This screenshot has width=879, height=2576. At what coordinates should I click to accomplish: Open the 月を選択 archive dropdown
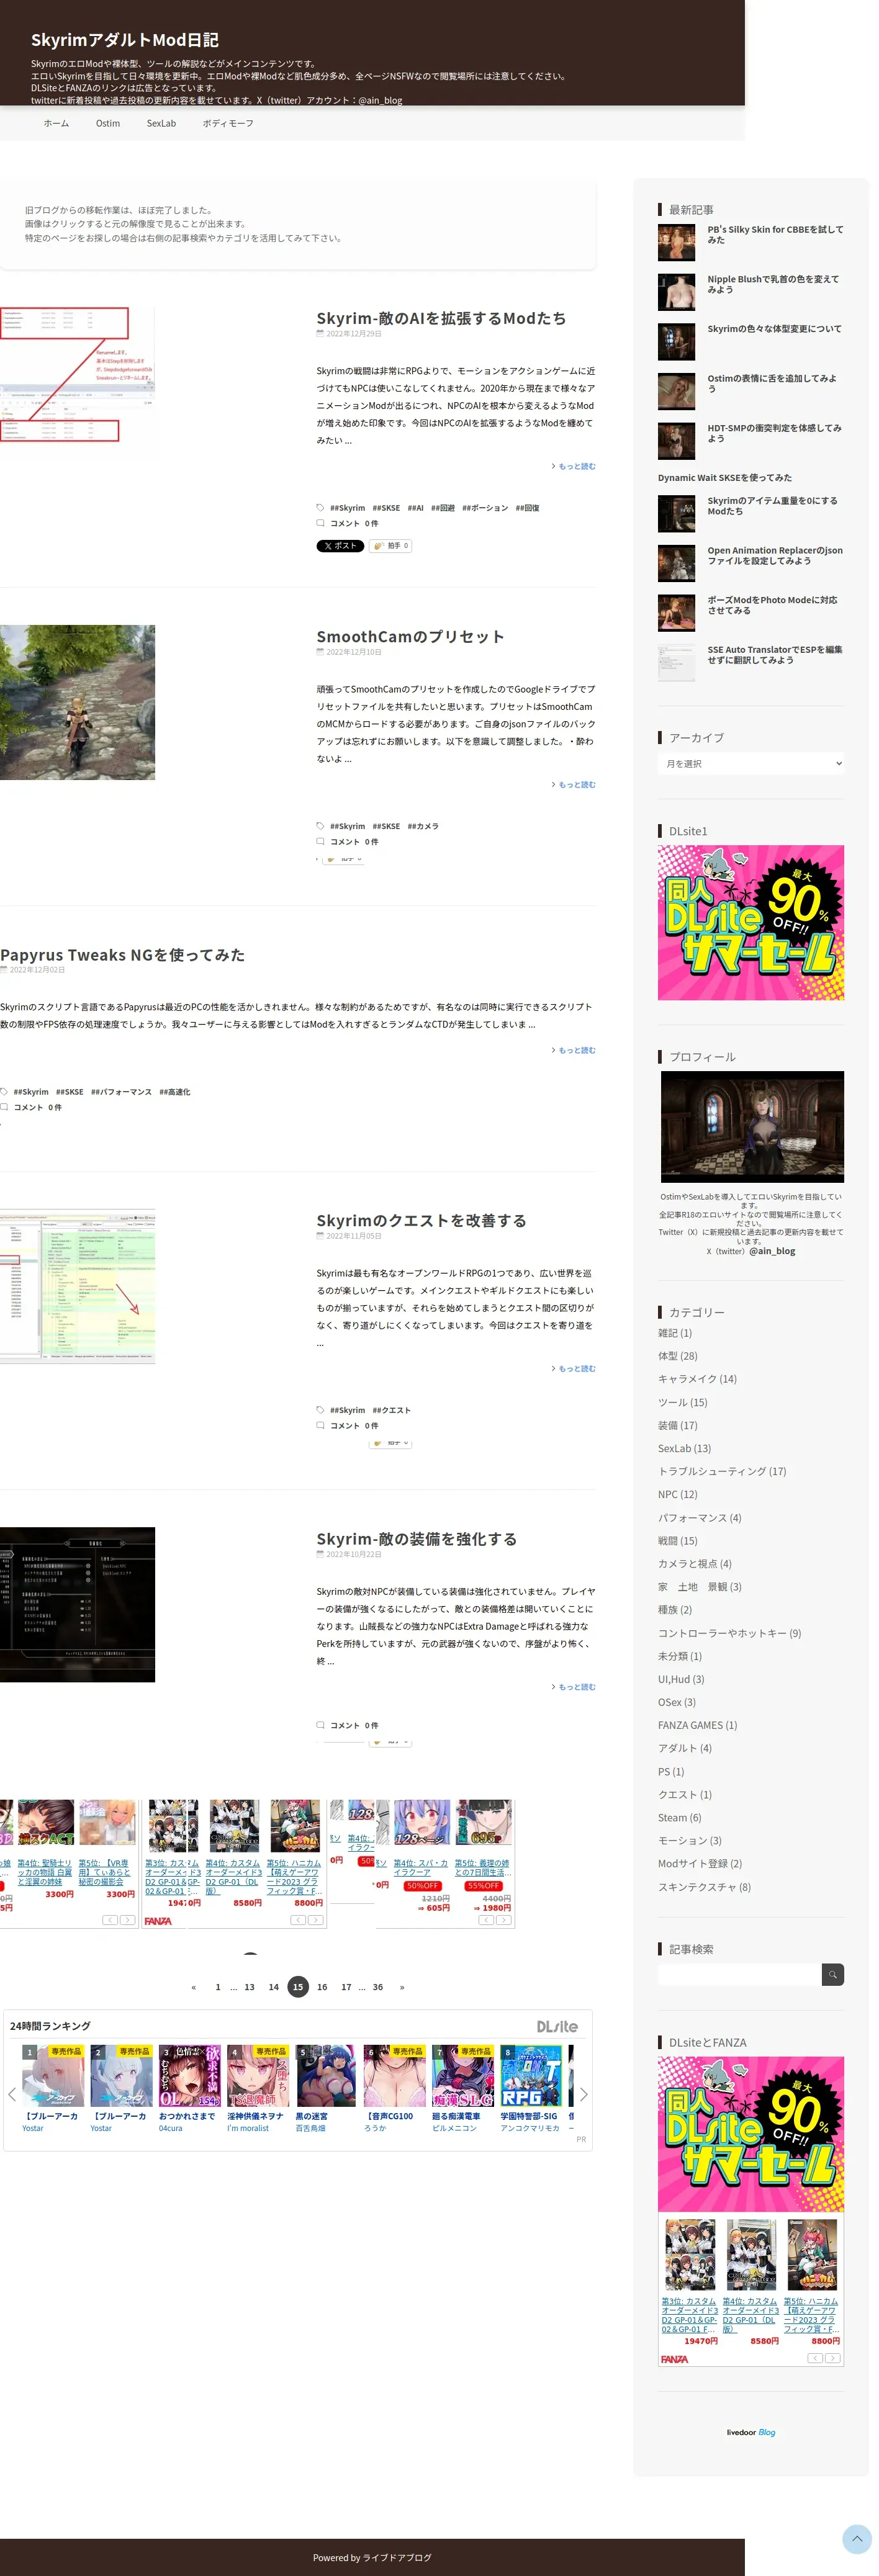coord(751,764)
